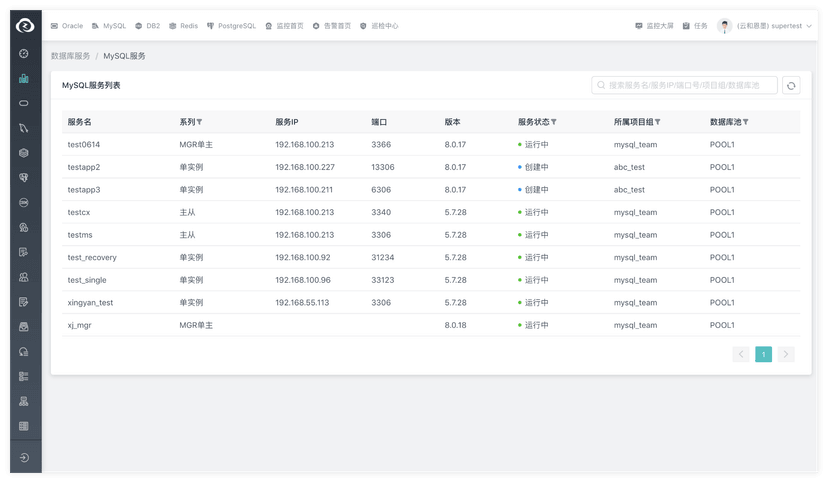This screenshot has height=483, width=828.
Task: Focus the service search input field
Action: click(x=684, y=85)
